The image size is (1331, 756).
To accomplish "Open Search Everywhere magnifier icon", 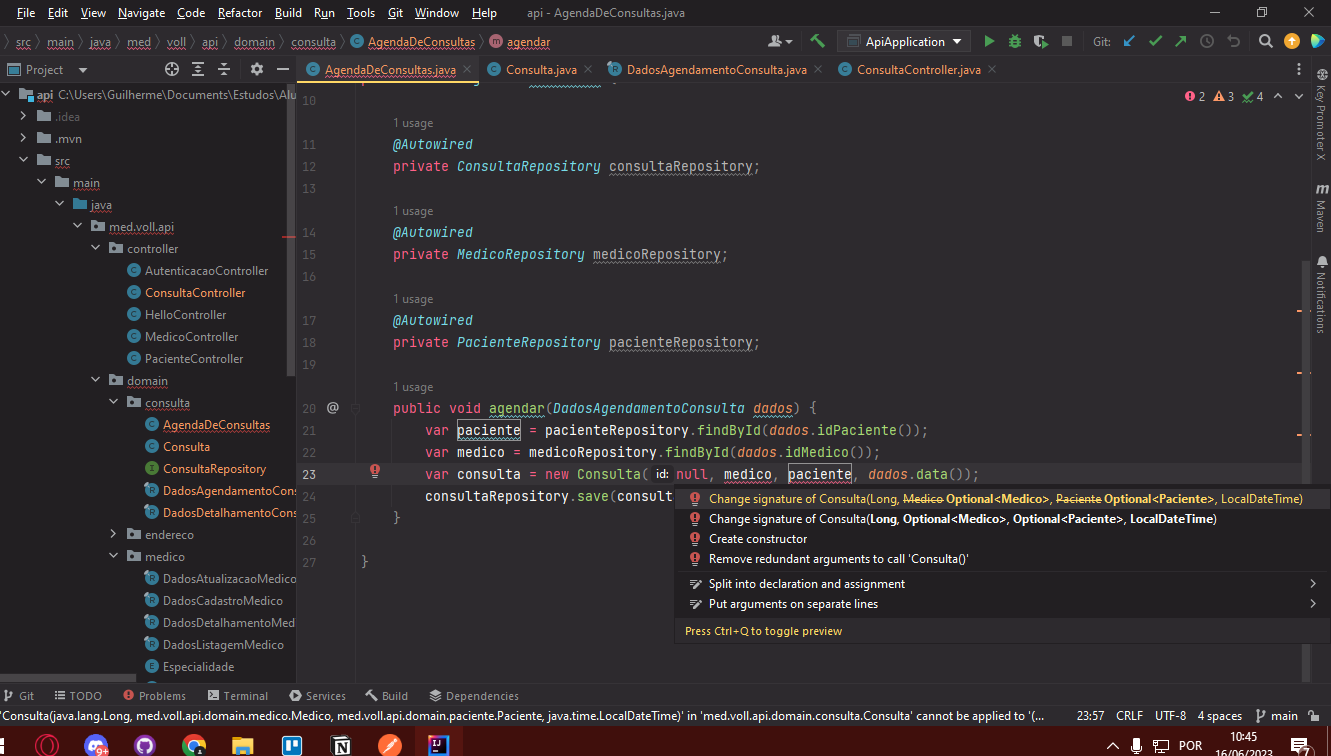I will point(1266,41).
